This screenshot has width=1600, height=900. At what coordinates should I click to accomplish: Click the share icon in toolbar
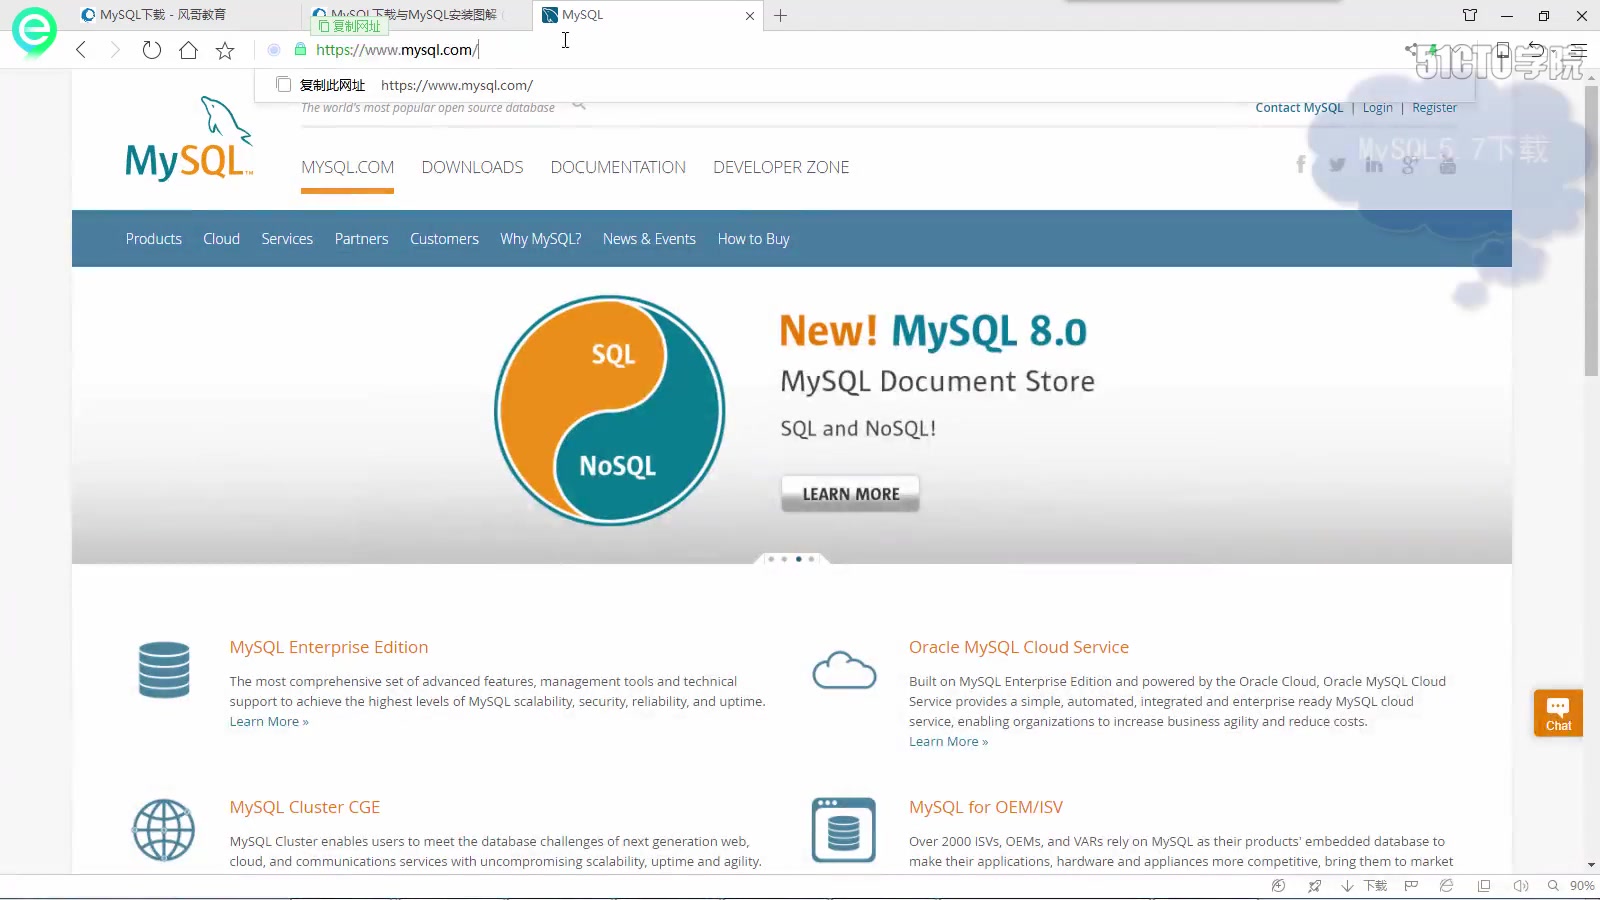pos(1411,49)
